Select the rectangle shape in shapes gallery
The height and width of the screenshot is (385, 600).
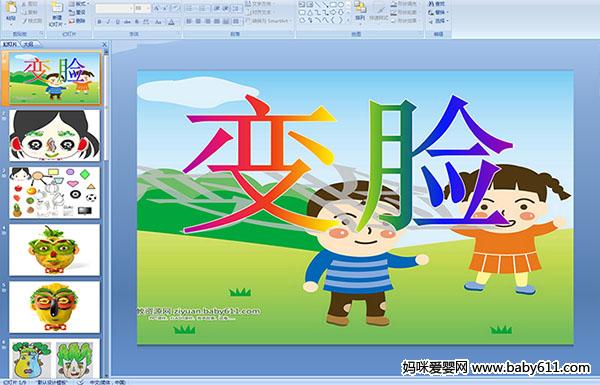334,4
